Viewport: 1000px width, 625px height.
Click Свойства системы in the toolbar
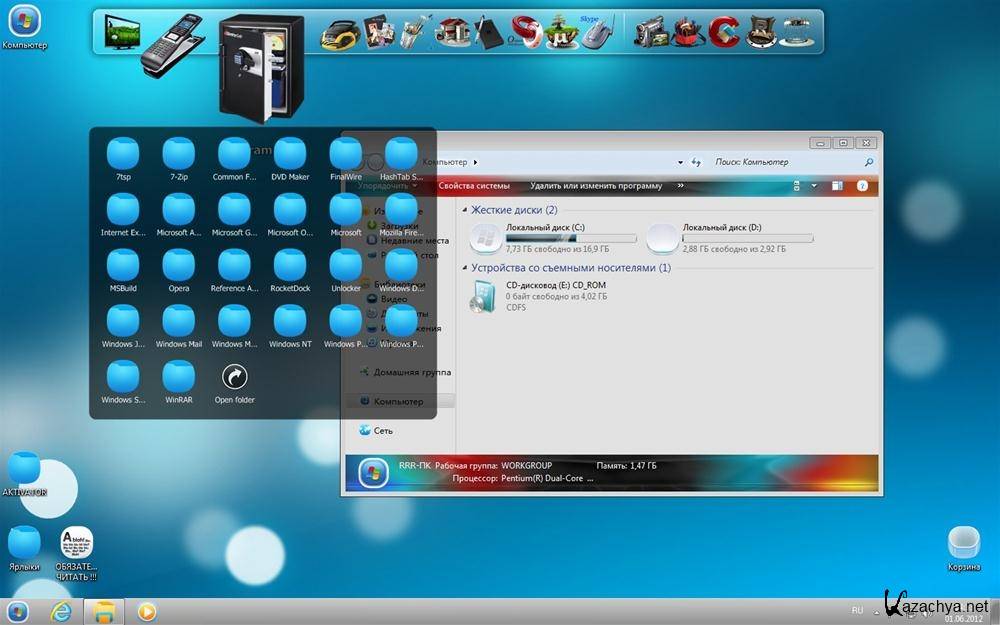[474, 186]
